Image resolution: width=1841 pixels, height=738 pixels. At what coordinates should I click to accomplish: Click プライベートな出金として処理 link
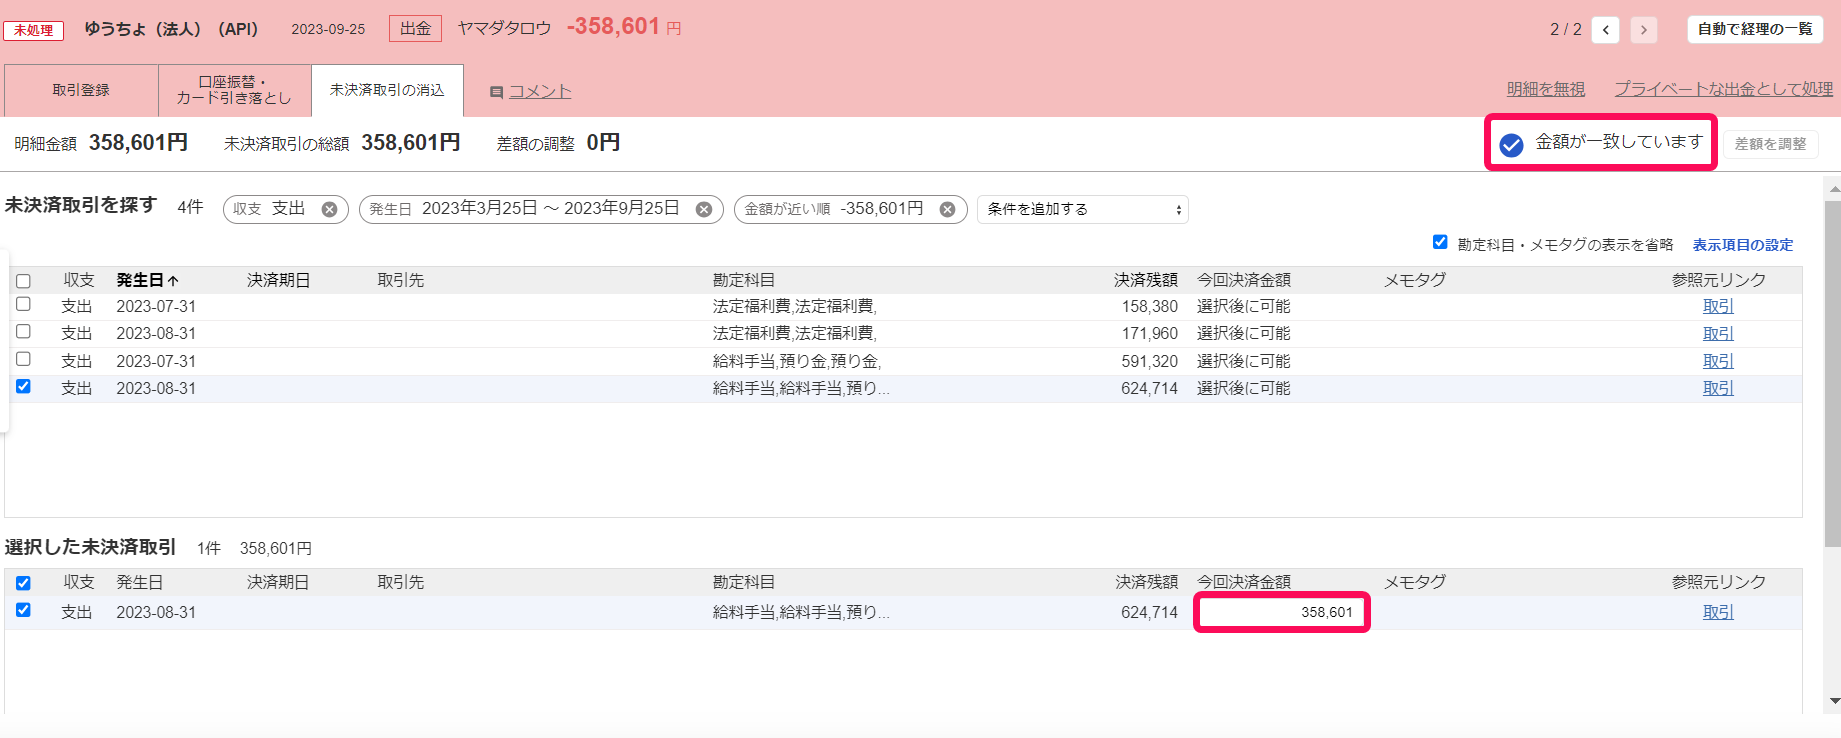(1724, 89)
